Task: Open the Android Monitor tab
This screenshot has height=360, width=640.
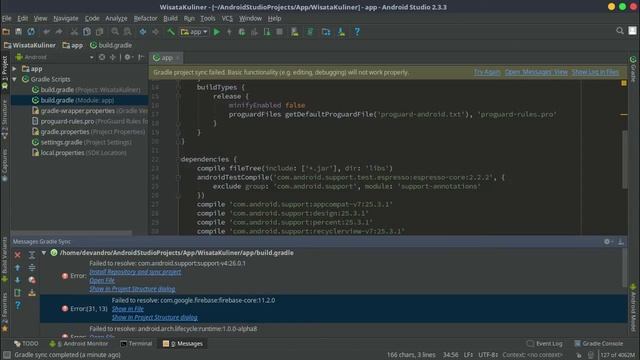Action: click(80, 344)
